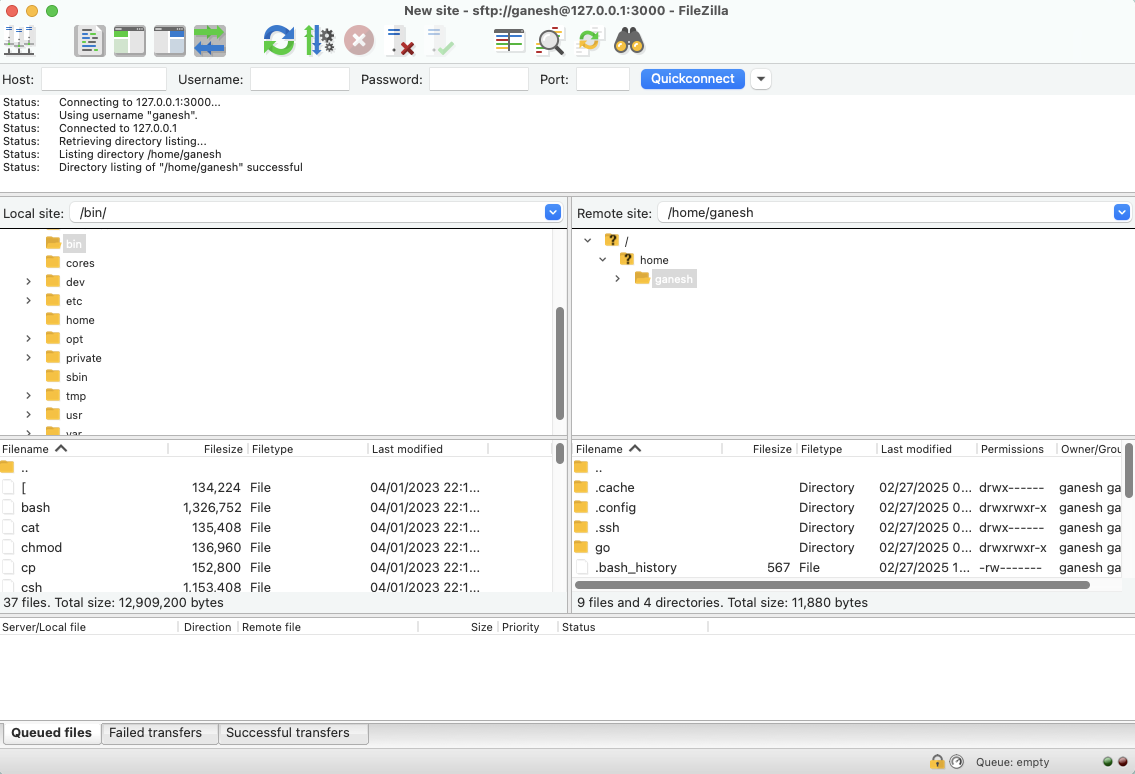This screenshot has width=1135, height=774.
Task: Select the .cache directory in remote list
Action: pos(848,487)
